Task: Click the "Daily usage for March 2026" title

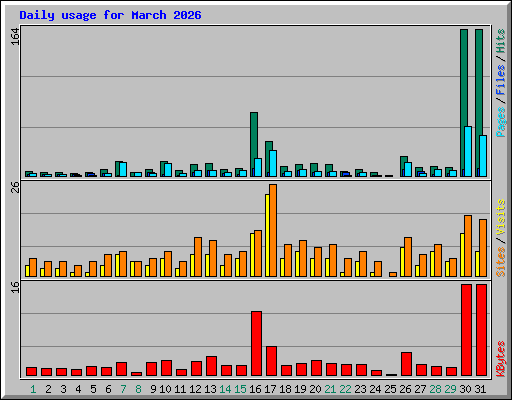Action: tap(110, 16)
